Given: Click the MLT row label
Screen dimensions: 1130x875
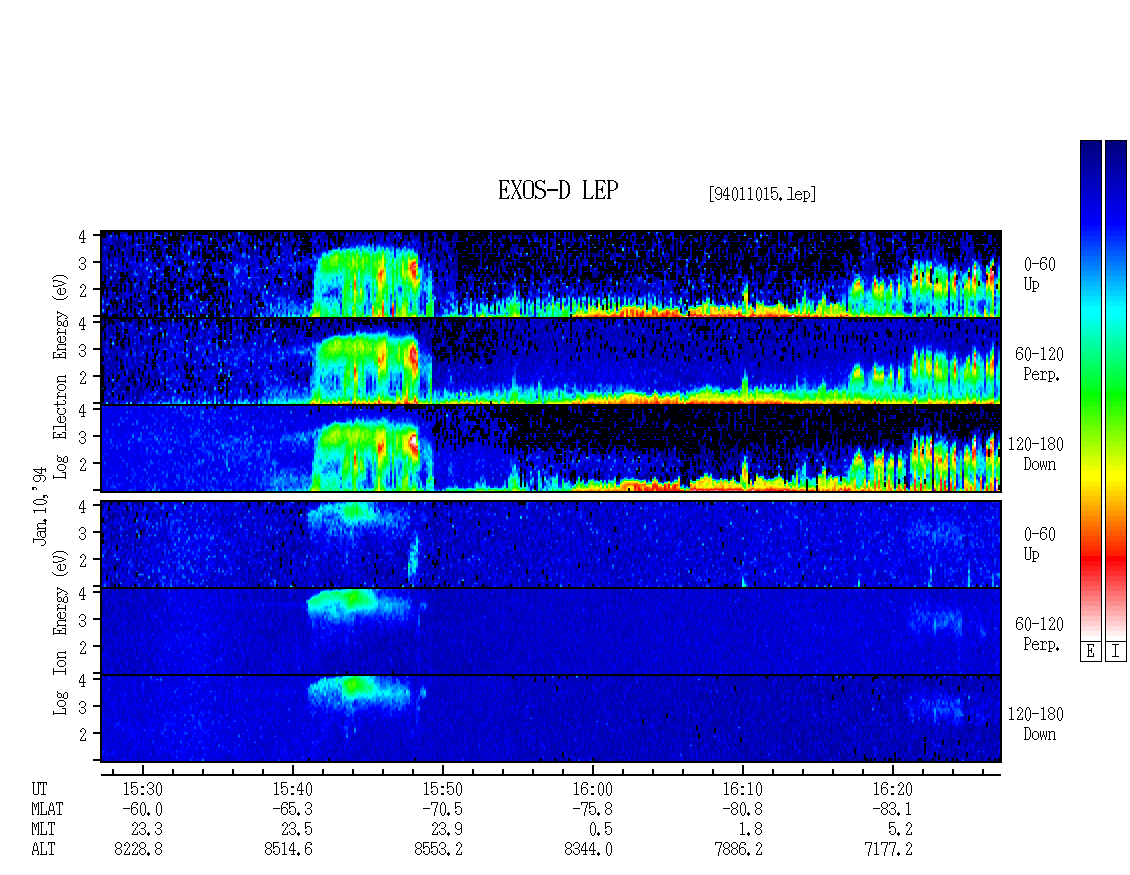Looking at the screenshot, I should [43, 830].
